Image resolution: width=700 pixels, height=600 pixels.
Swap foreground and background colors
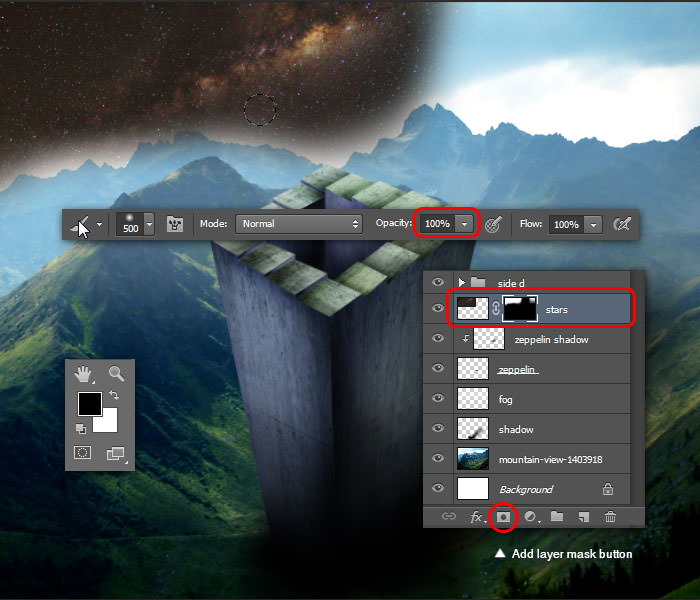tap(114, 395)
